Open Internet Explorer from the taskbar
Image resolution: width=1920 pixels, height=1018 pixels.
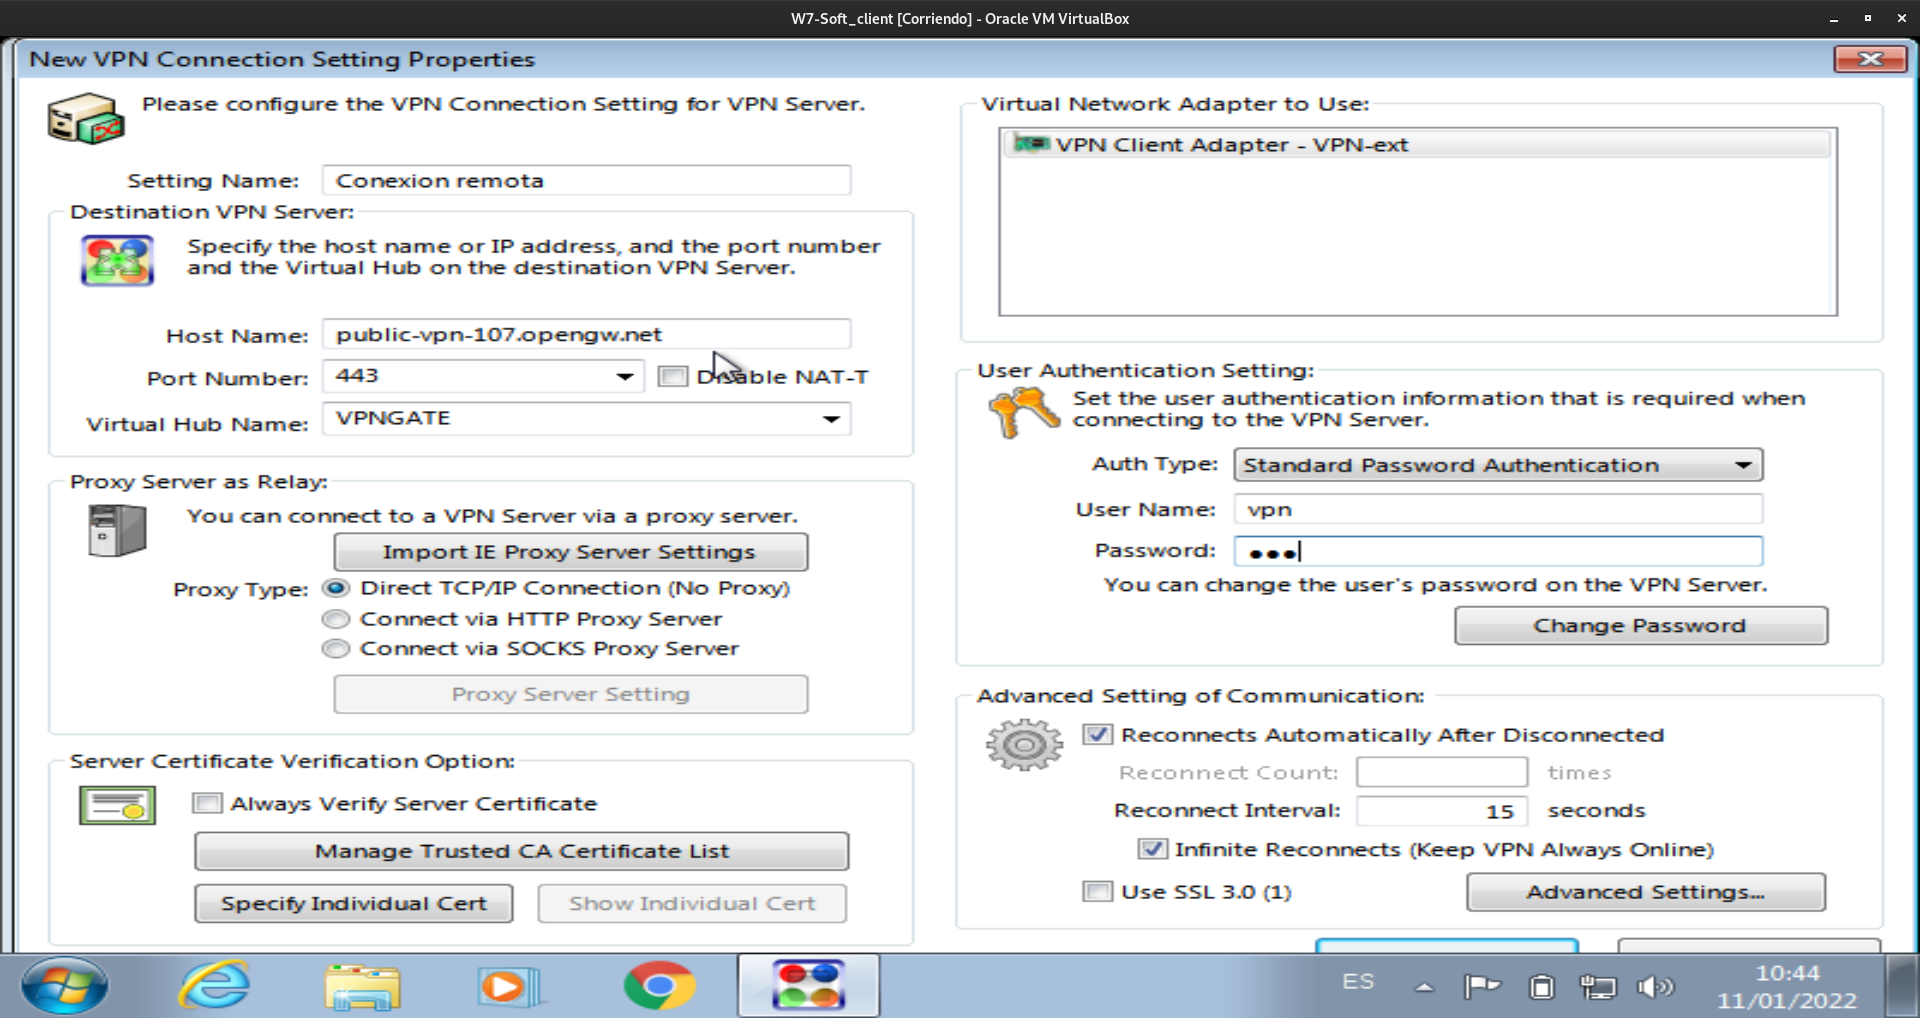pos(214,986)
